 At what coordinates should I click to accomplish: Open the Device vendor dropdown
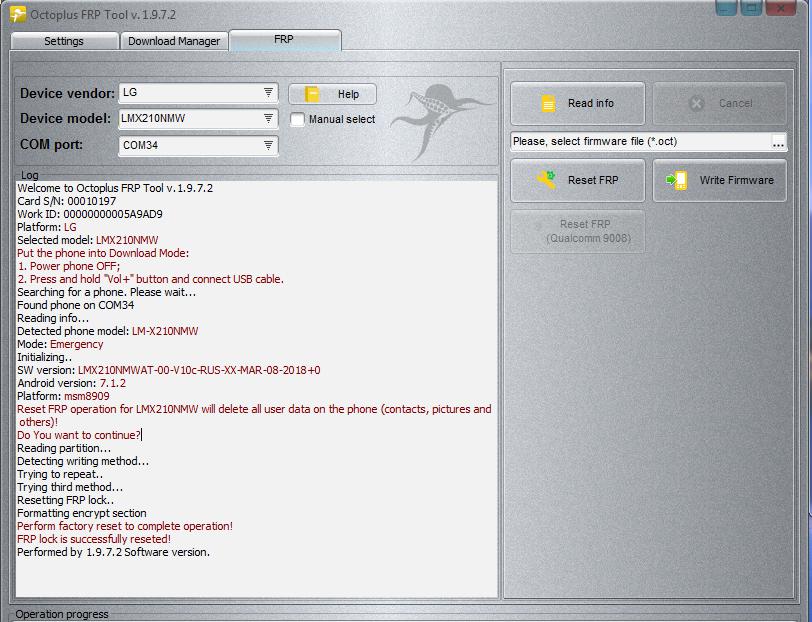[198, 93]
